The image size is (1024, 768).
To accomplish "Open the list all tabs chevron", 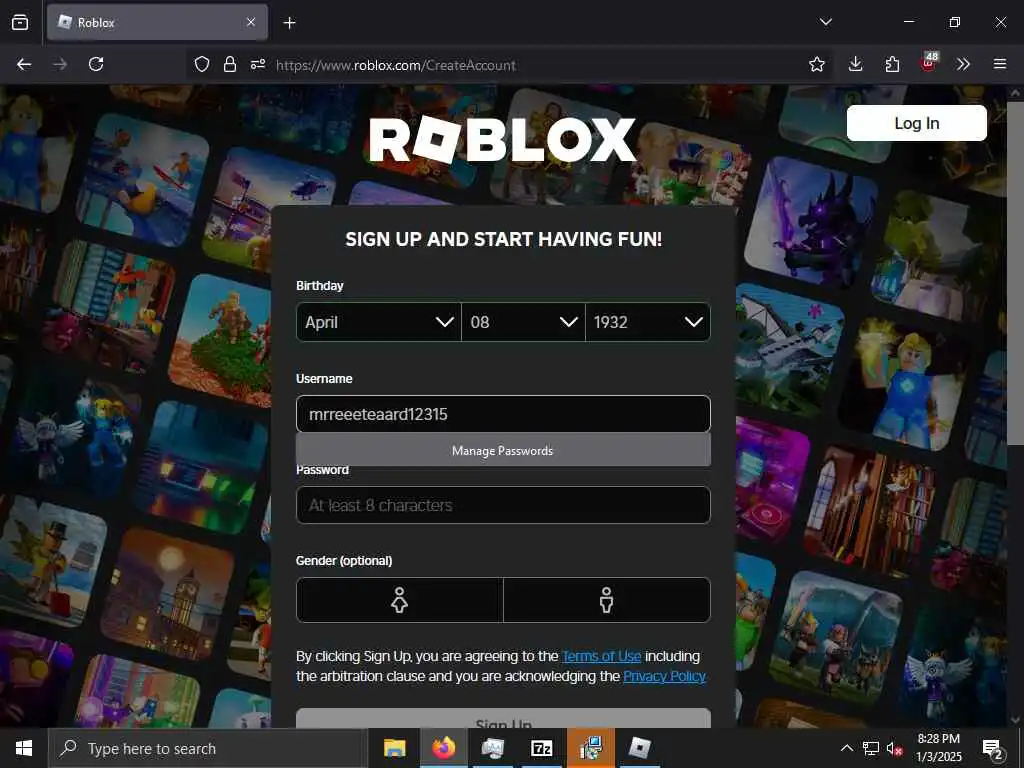I will (x=825, y=22).
